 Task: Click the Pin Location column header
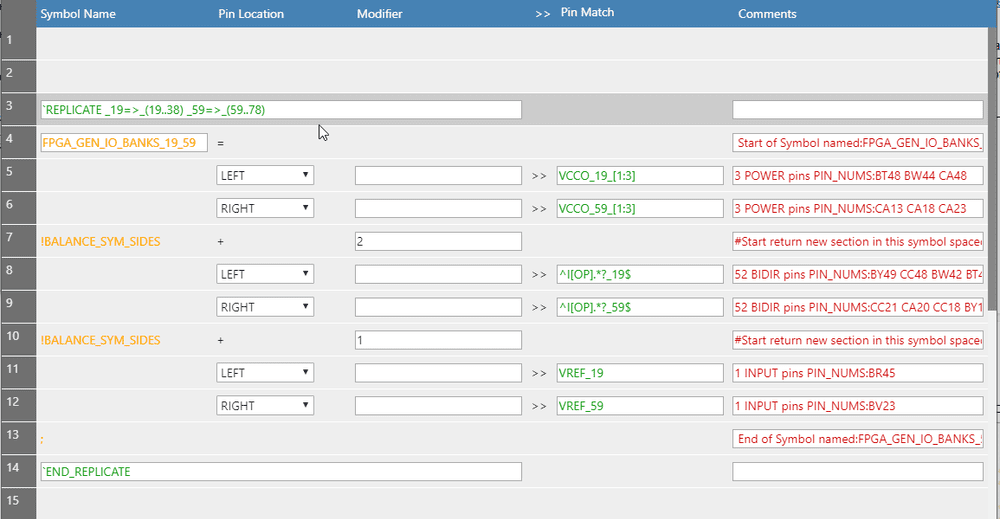[x=251, y=13]
